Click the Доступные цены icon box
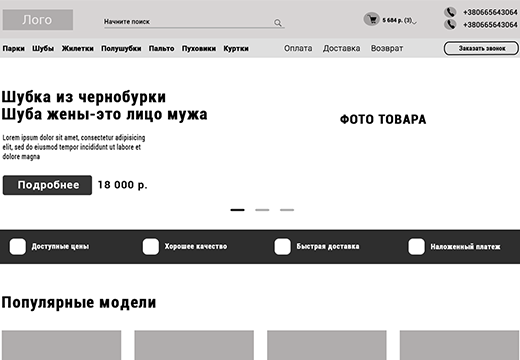Image resolution: width=520 pixels, height=360 pixels. (x=18, y=247)
